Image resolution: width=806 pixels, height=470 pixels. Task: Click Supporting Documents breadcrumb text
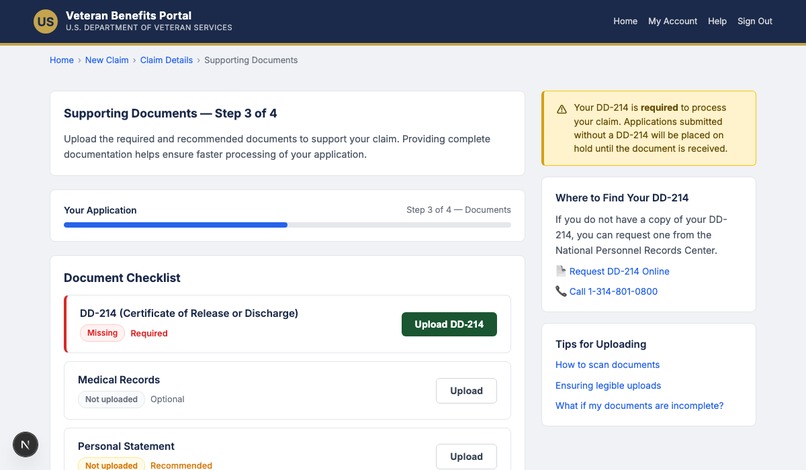(251, 60)
